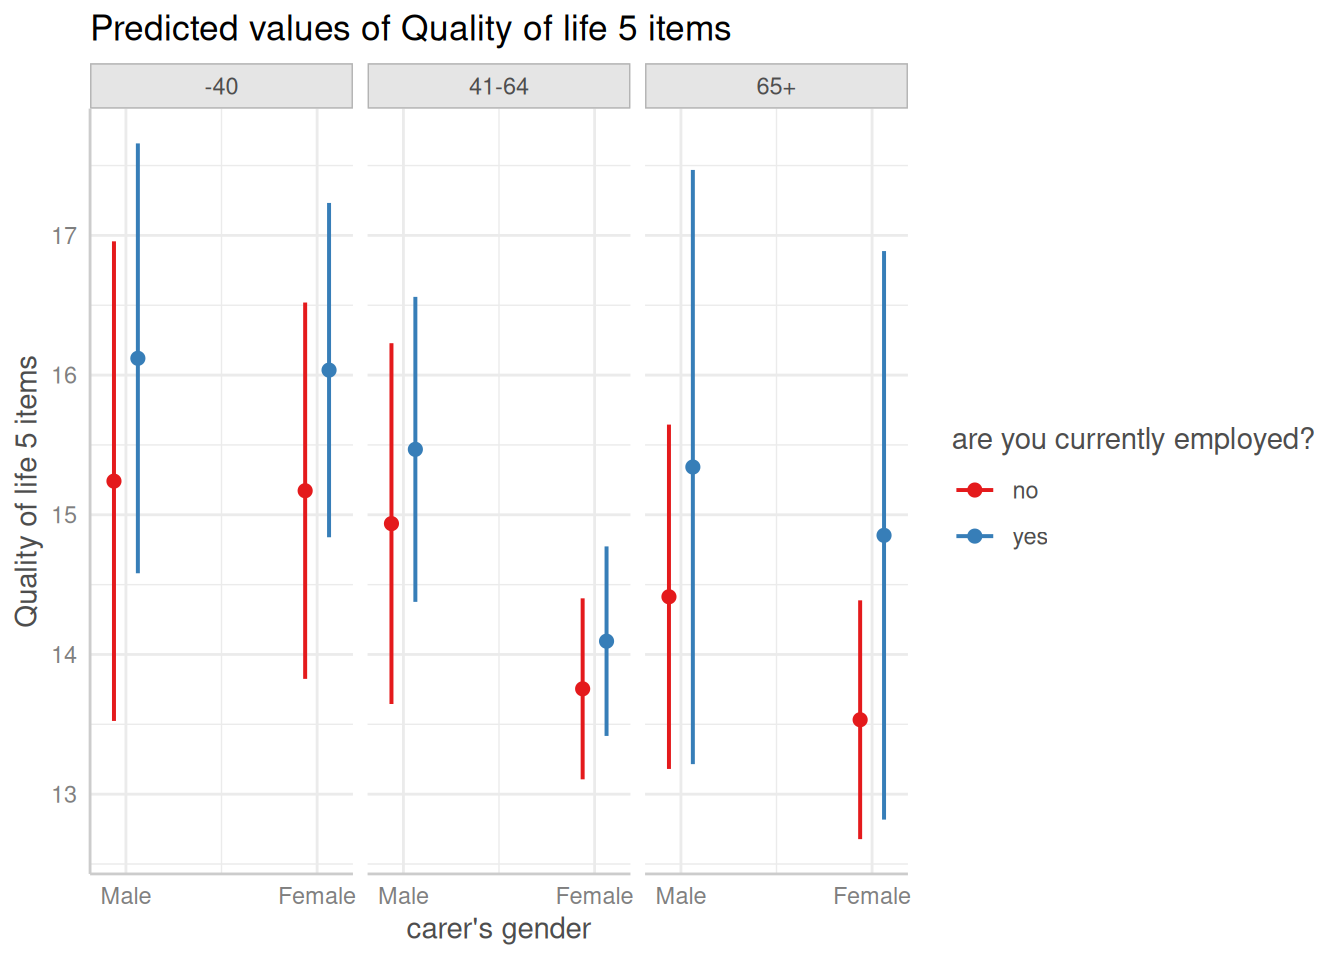Click the blue Female point in the 65+ panel
This screenshot has height=960, width=1344.
884,536
